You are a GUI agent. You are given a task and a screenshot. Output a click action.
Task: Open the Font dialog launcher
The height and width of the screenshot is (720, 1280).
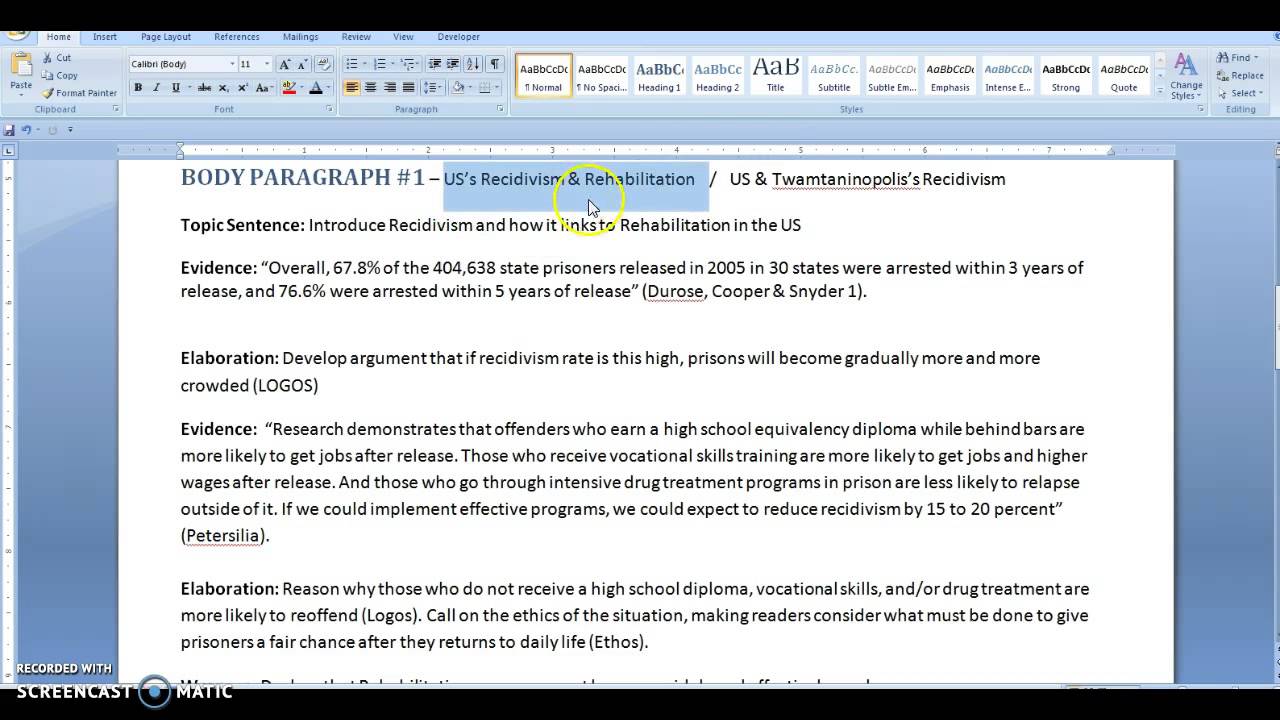[329, 109]
